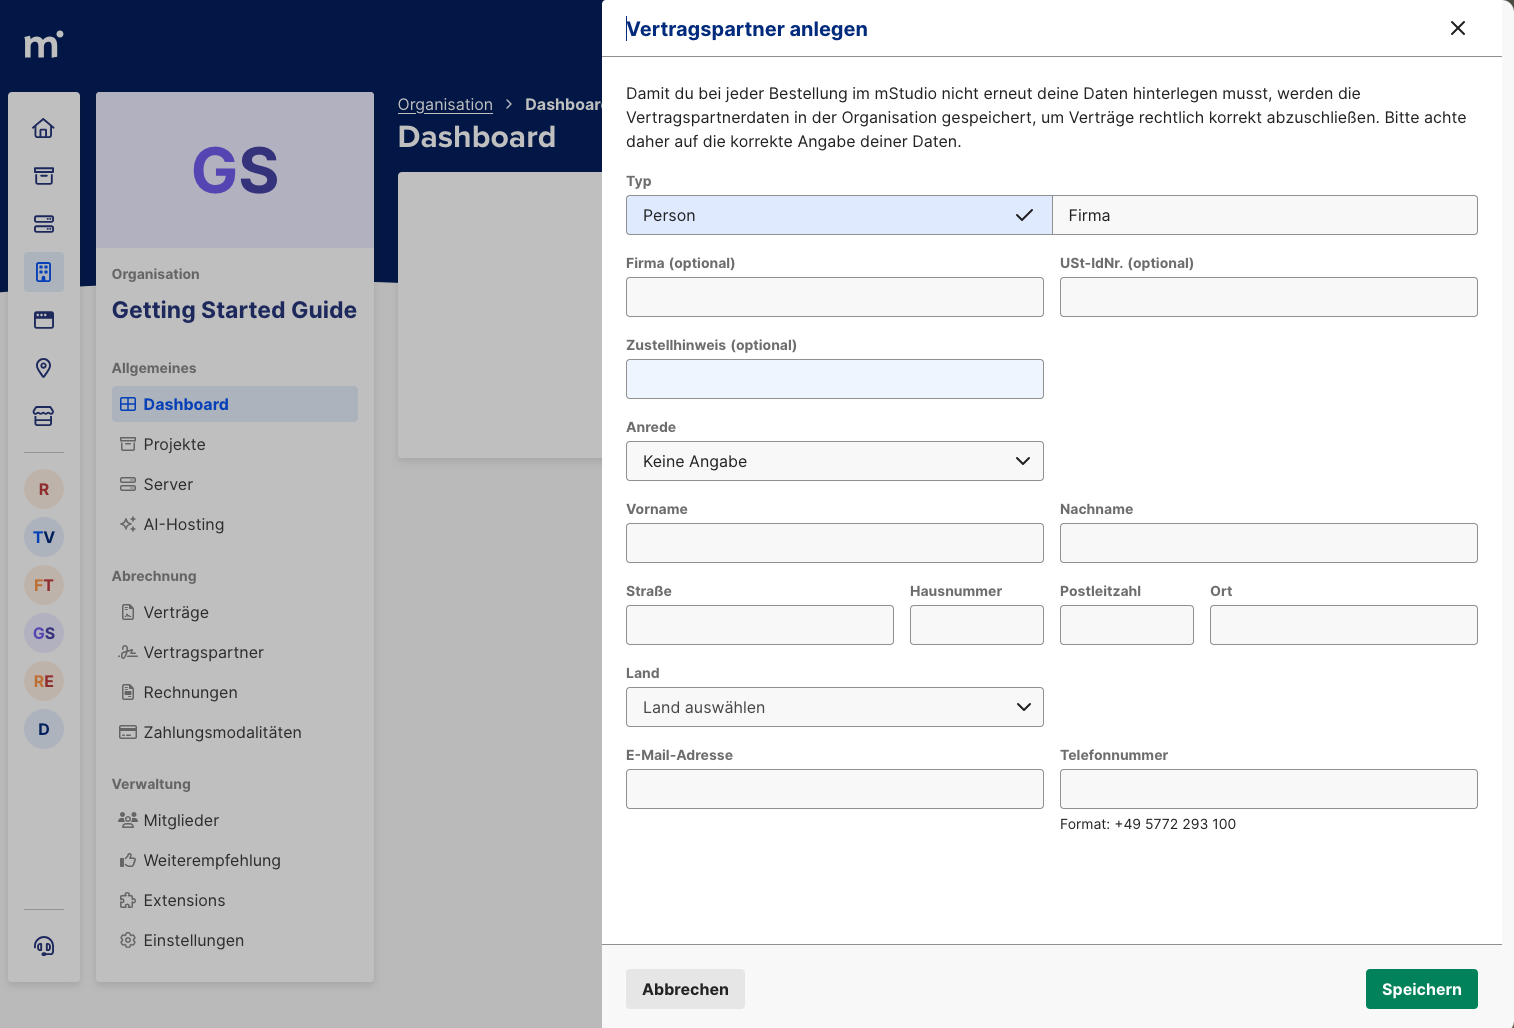This screenshot has width=1514, height=1028.
Task: Click the home icon in the sidebar
Action: tap(43, 128)
